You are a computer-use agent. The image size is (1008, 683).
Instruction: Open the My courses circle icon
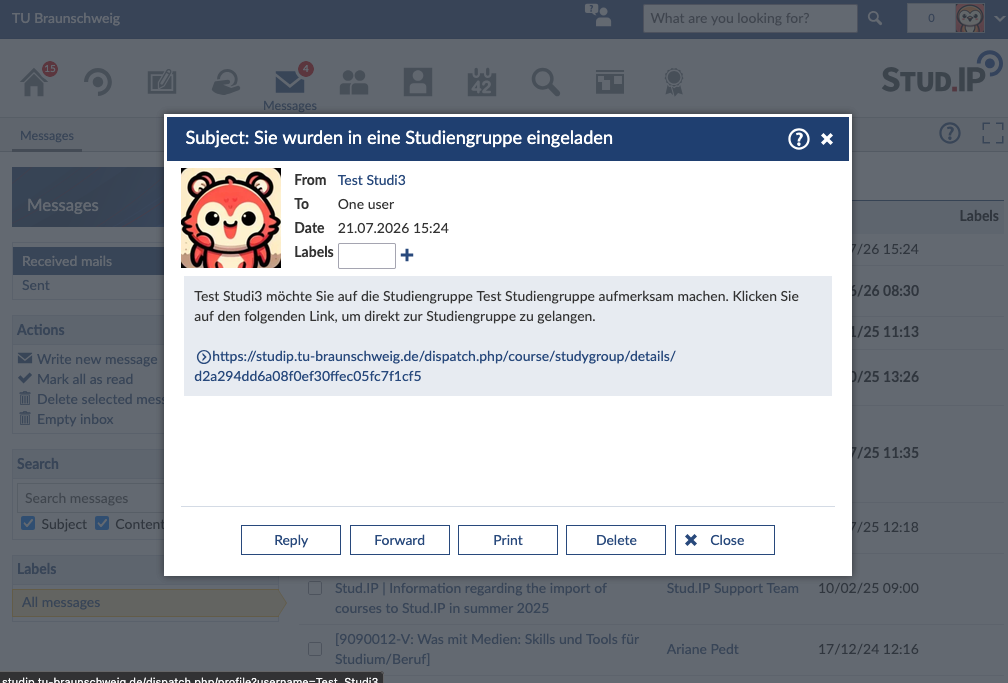point(98,82)
